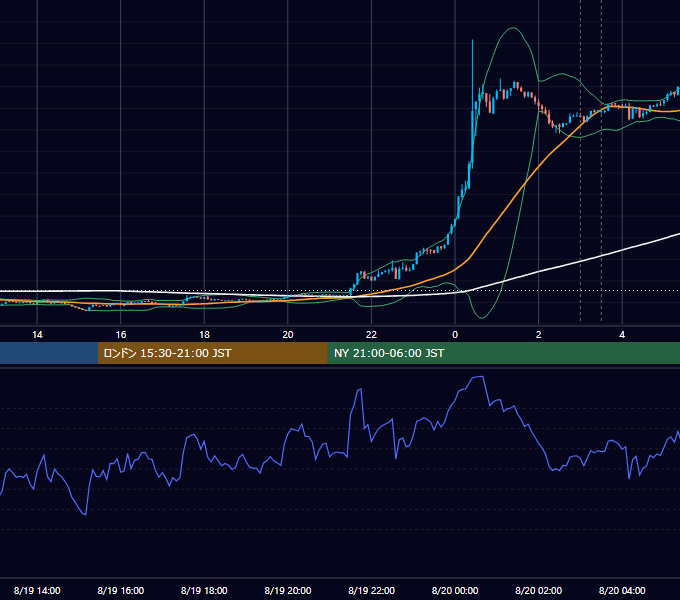The width and height of the screenshot is (680, 600).
Task: Click hour label 22 on upper axis
Action: [371, 335]
